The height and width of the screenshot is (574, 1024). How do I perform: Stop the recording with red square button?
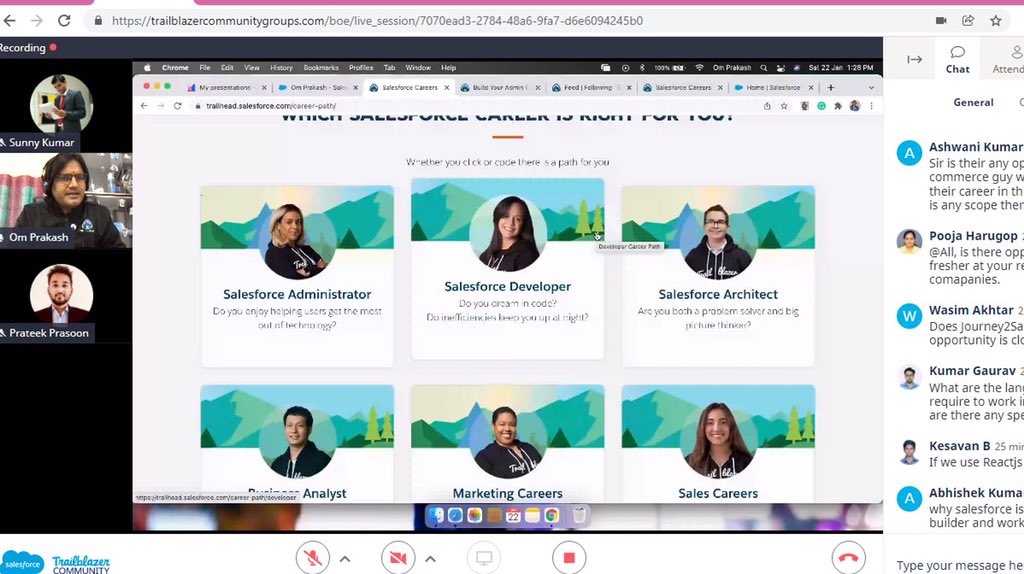(x=569, y=558)
